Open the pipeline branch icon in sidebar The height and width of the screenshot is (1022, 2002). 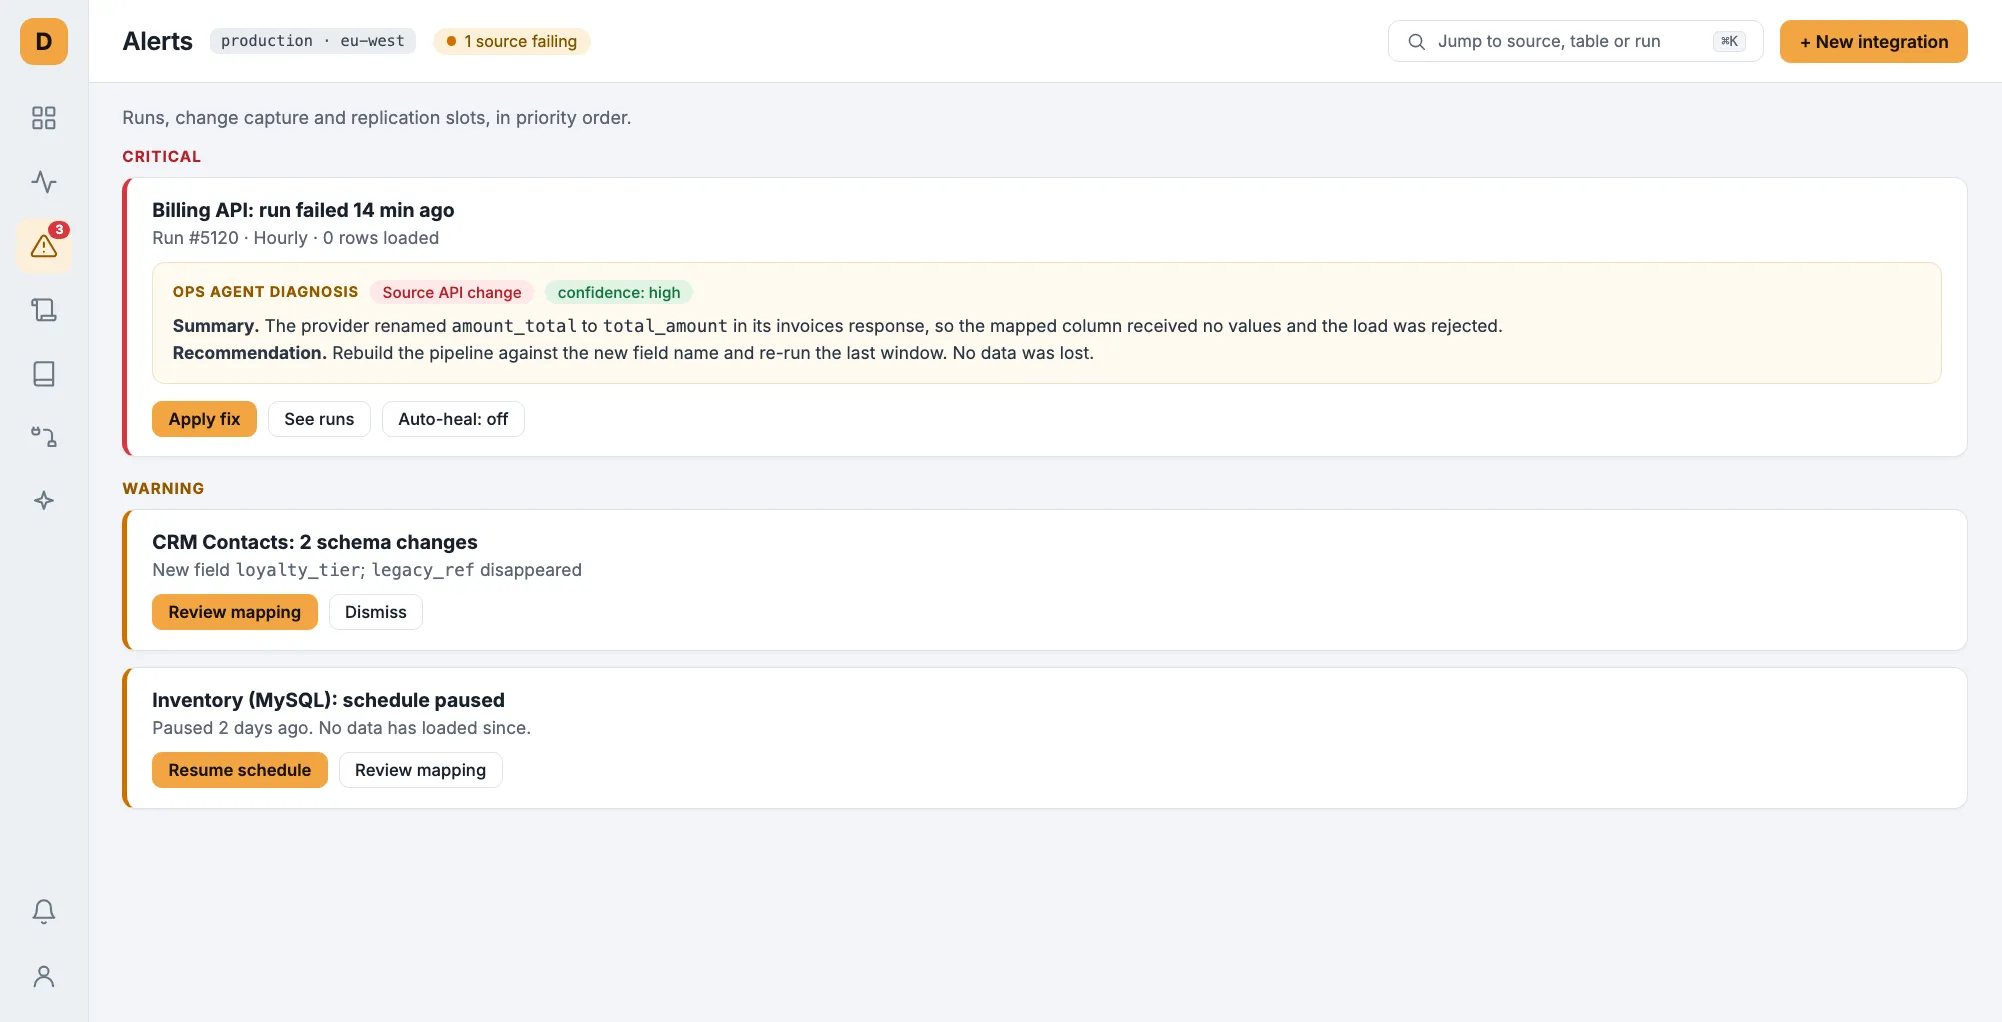44,437
